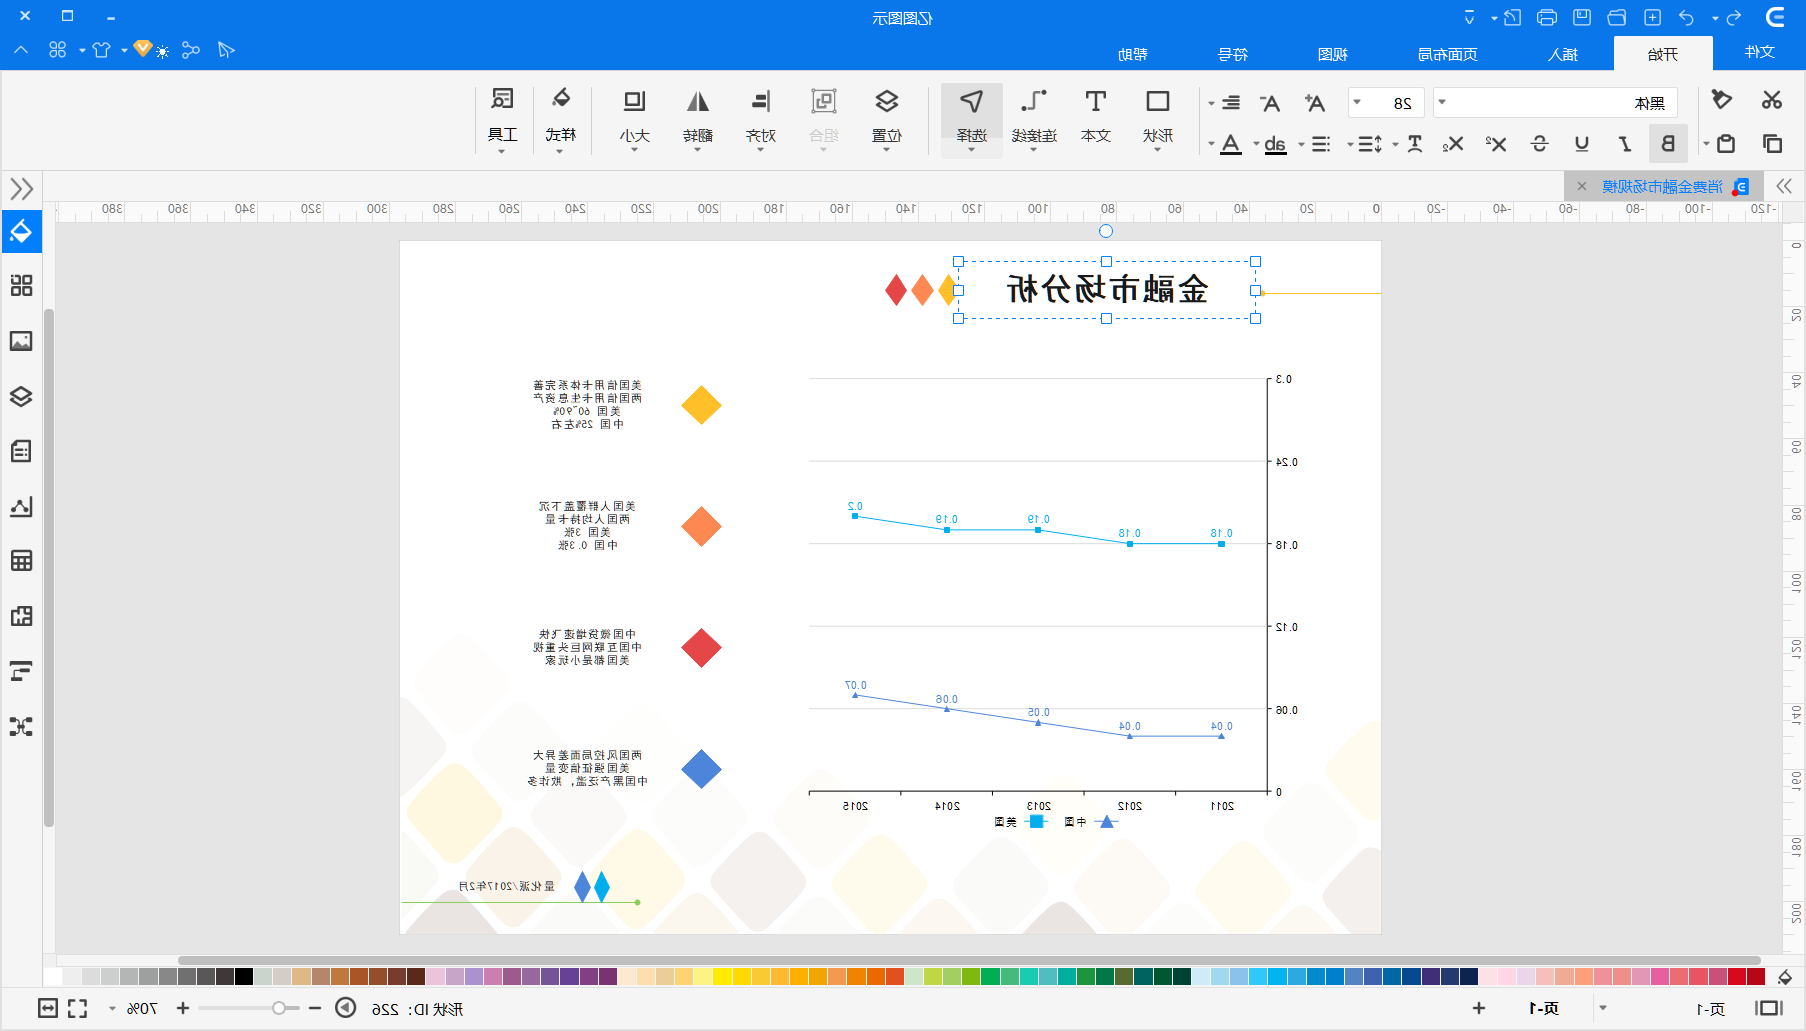1806x1031 pixels.
Task: Click the share nodes icon in title bar
Action: (x=191, y=49)
